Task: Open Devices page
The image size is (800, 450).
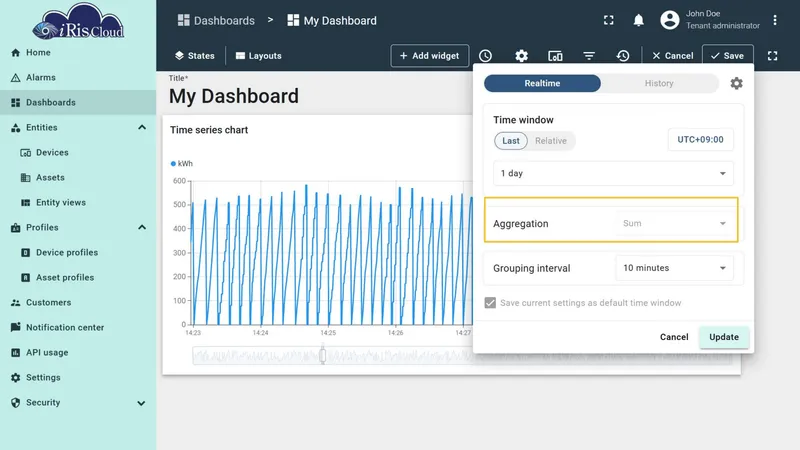Action: [78, 153]
